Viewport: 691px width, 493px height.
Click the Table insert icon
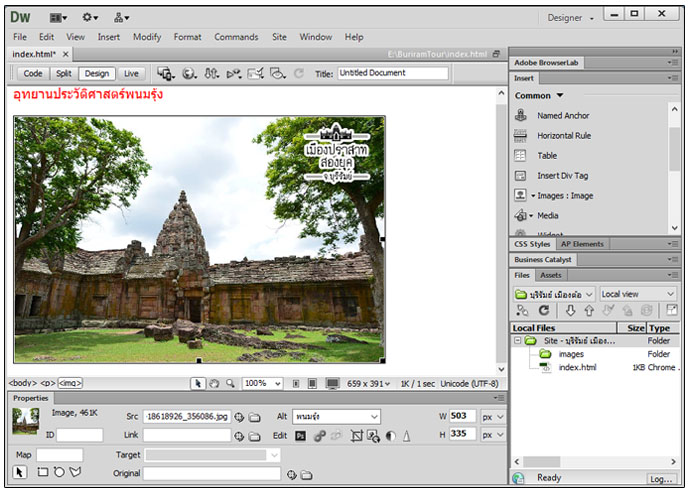(x=521, y=155)
